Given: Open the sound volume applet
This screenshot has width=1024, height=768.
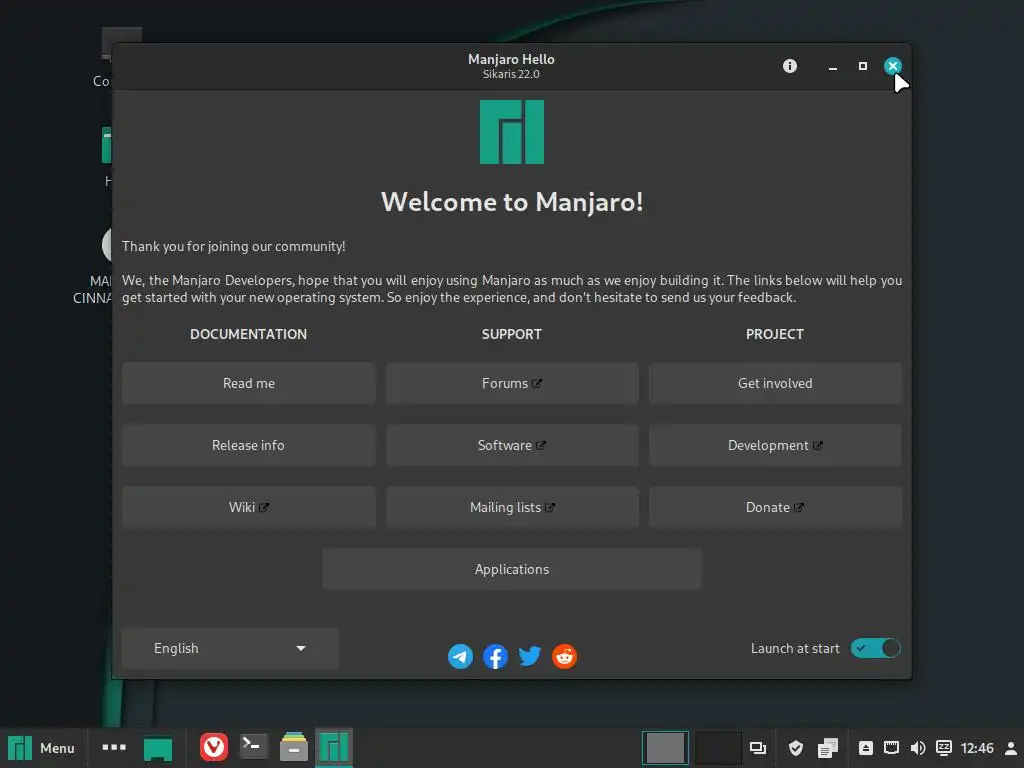Looking at the screenshot, I should click(918, 748).
